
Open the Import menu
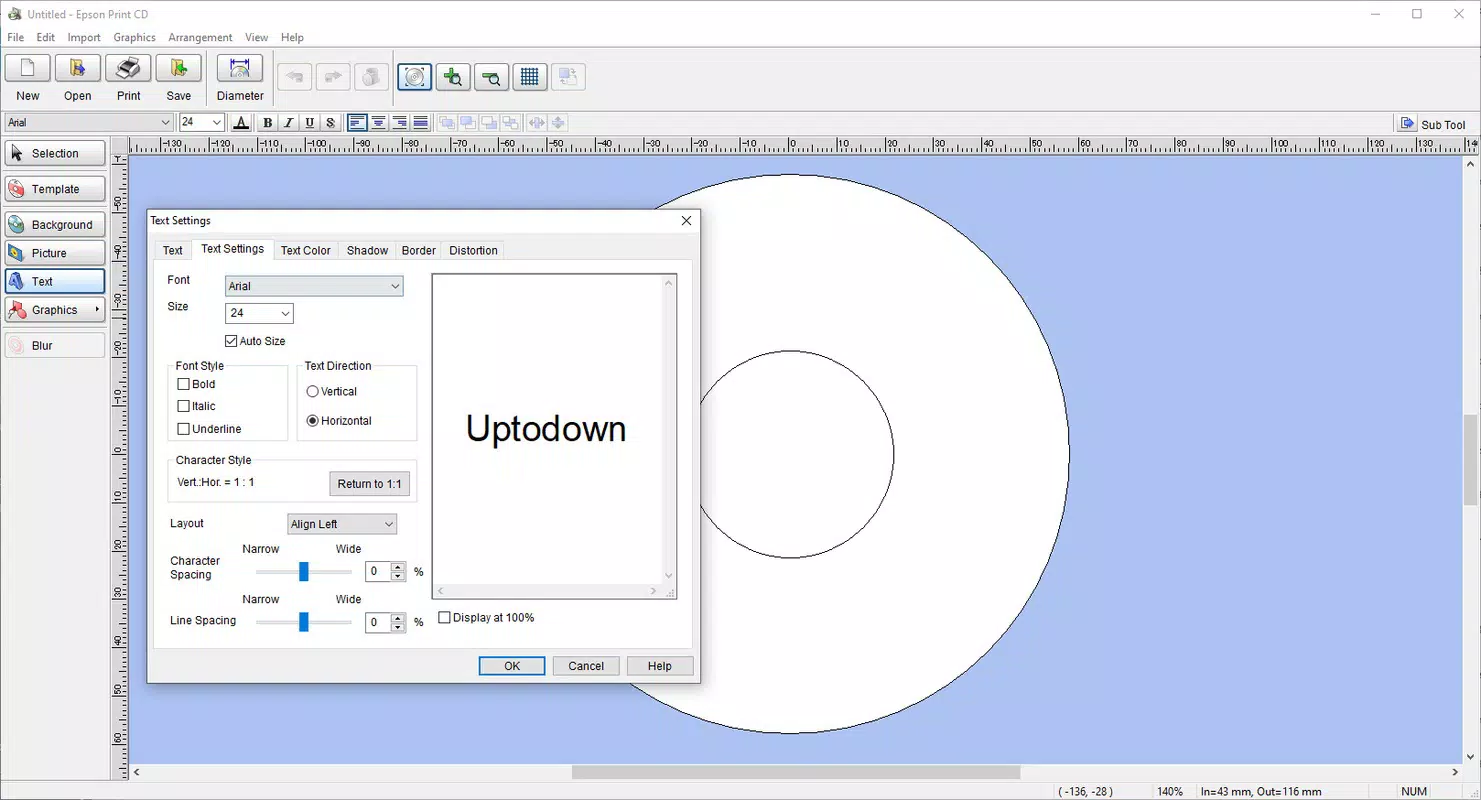pos(84,37)
